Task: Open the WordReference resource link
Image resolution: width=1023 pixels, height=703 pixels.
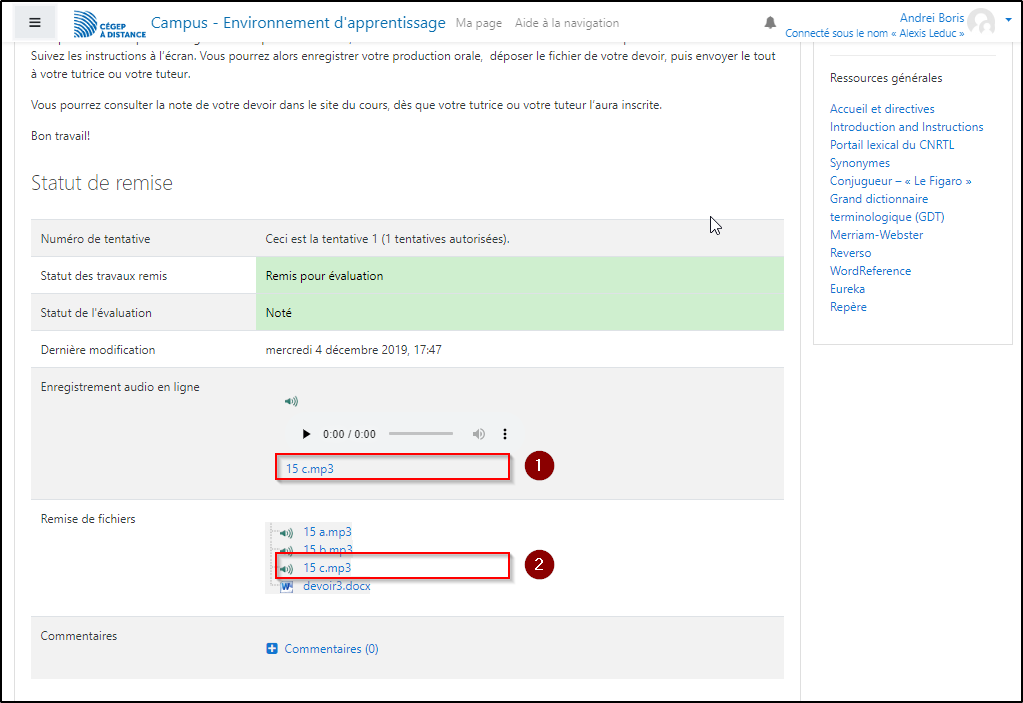Action: pyautogui.click(x=870, y=271)
